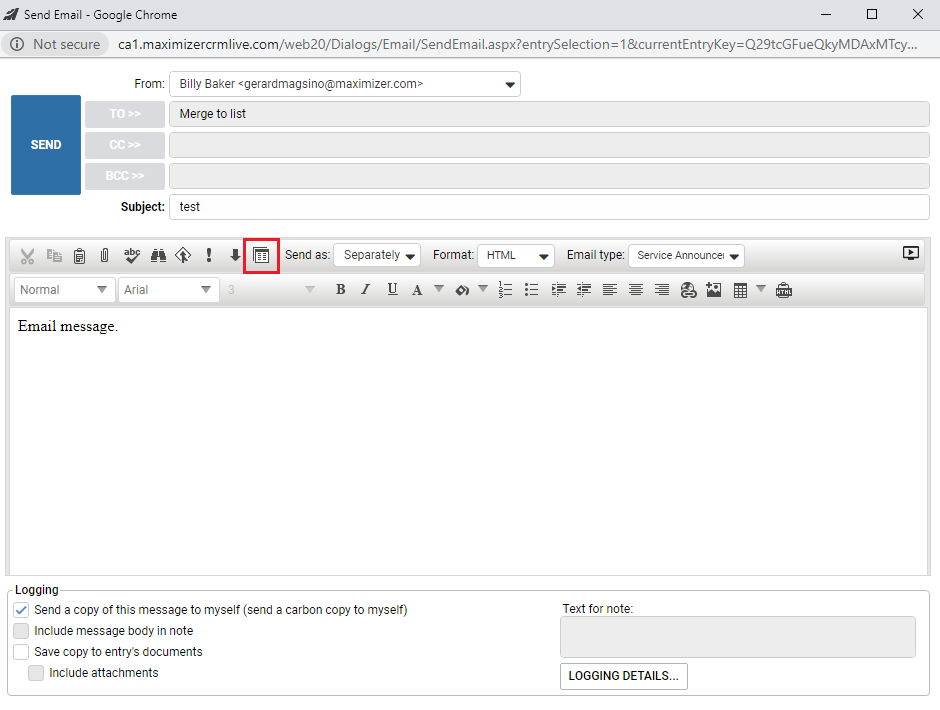
Task: Open the font size dropdown
Action: [x=271, y=290]
